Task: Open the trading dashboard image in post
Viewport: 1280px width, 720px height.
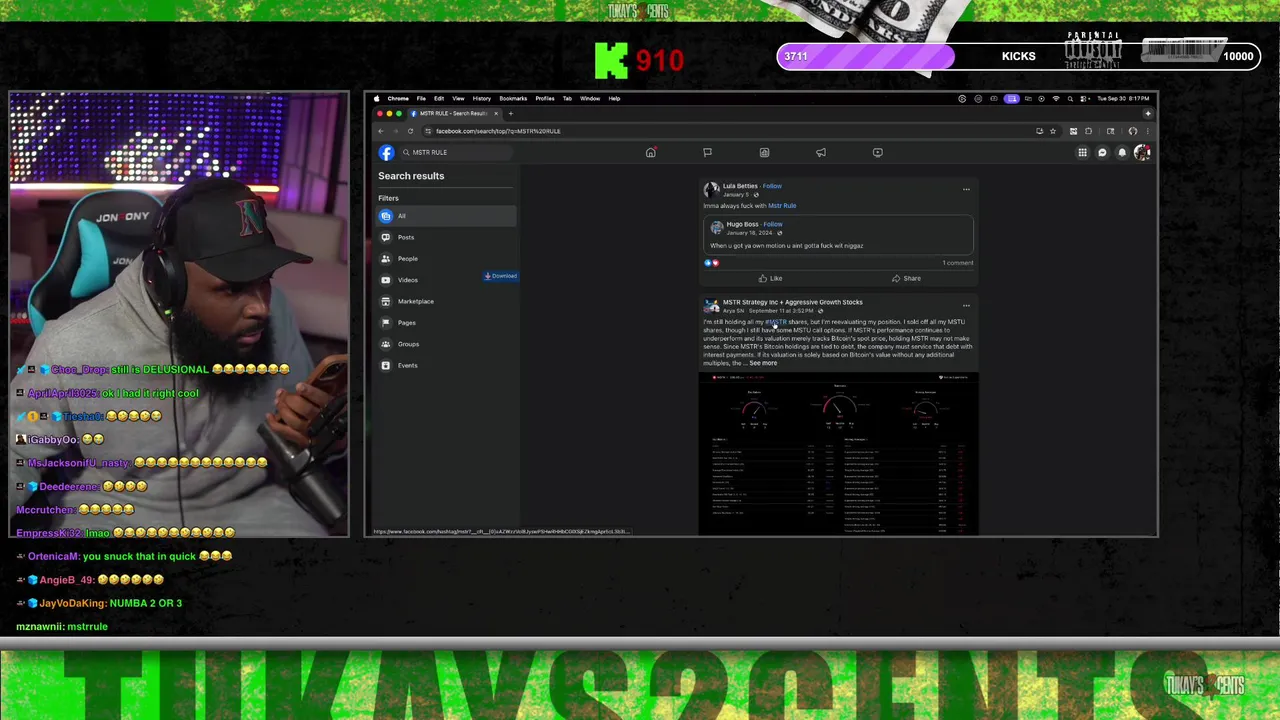Action: click(838, 452)
